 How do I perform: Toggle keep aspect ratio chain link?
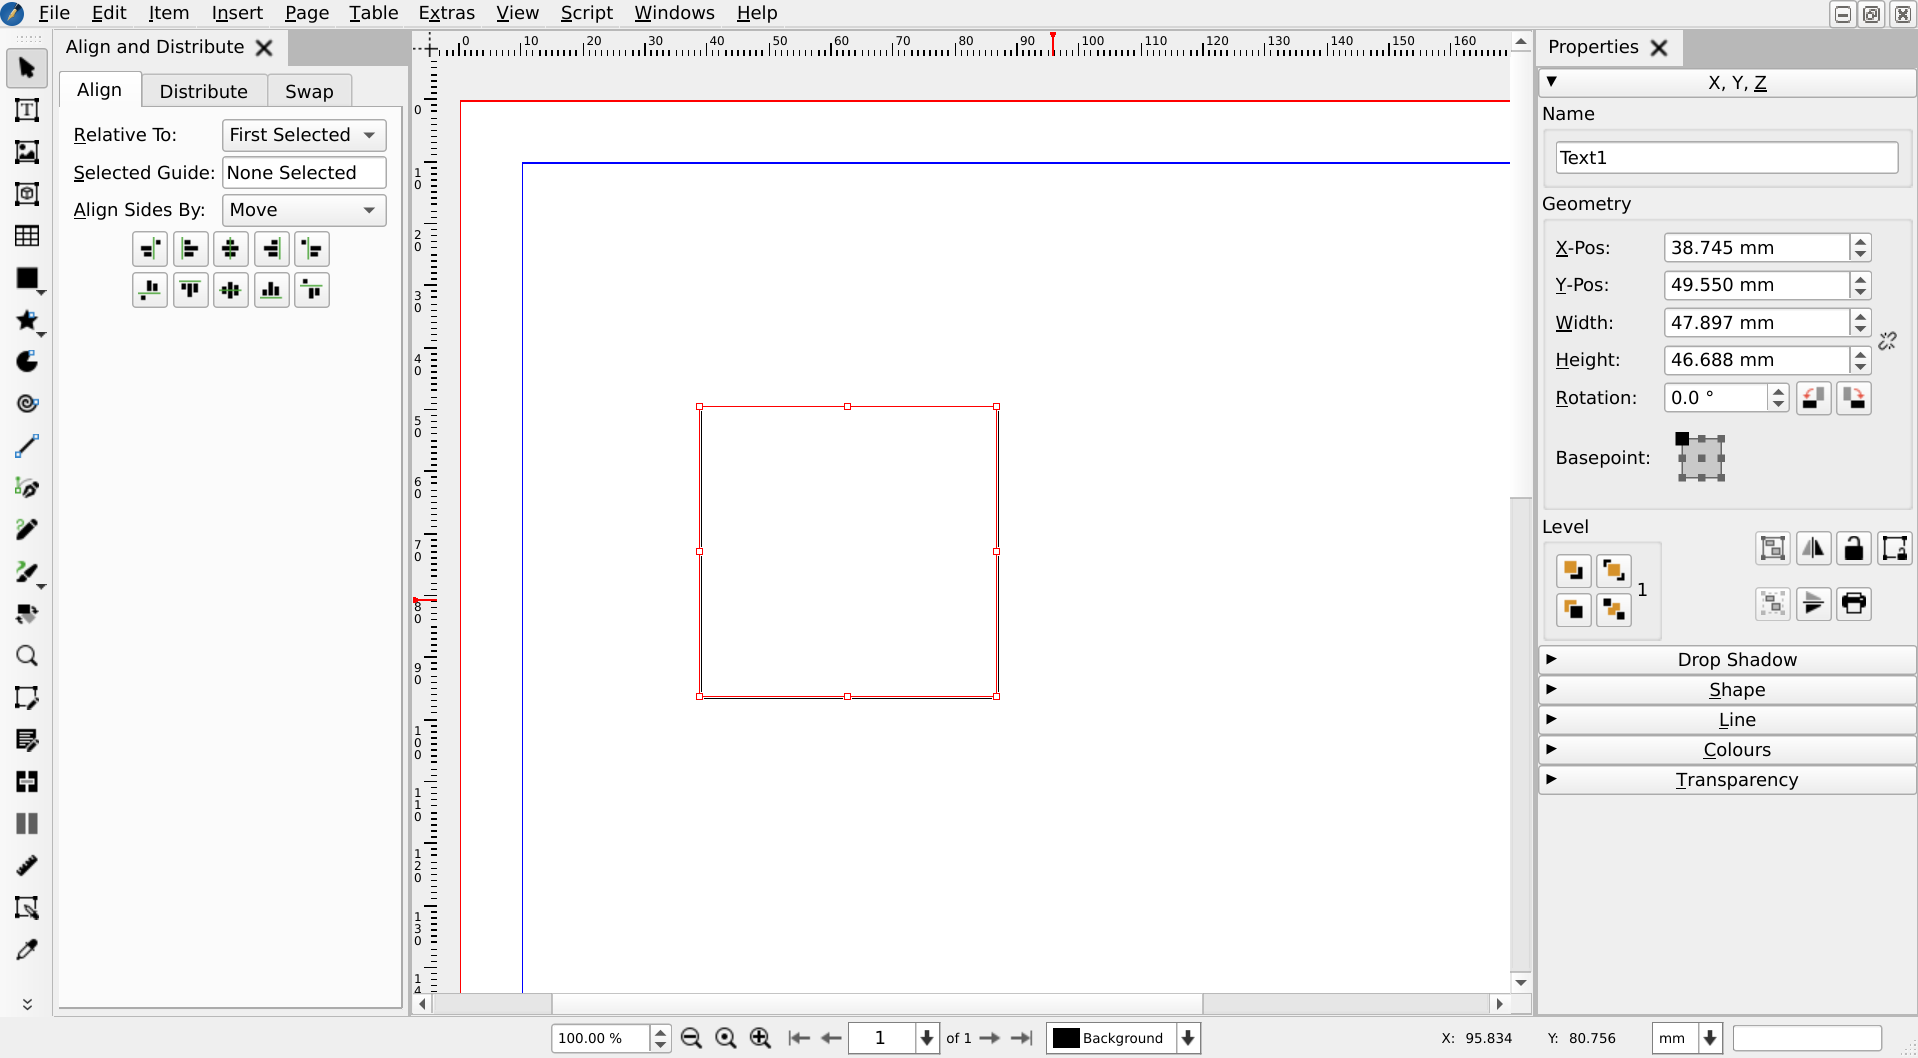[1887, 342]
